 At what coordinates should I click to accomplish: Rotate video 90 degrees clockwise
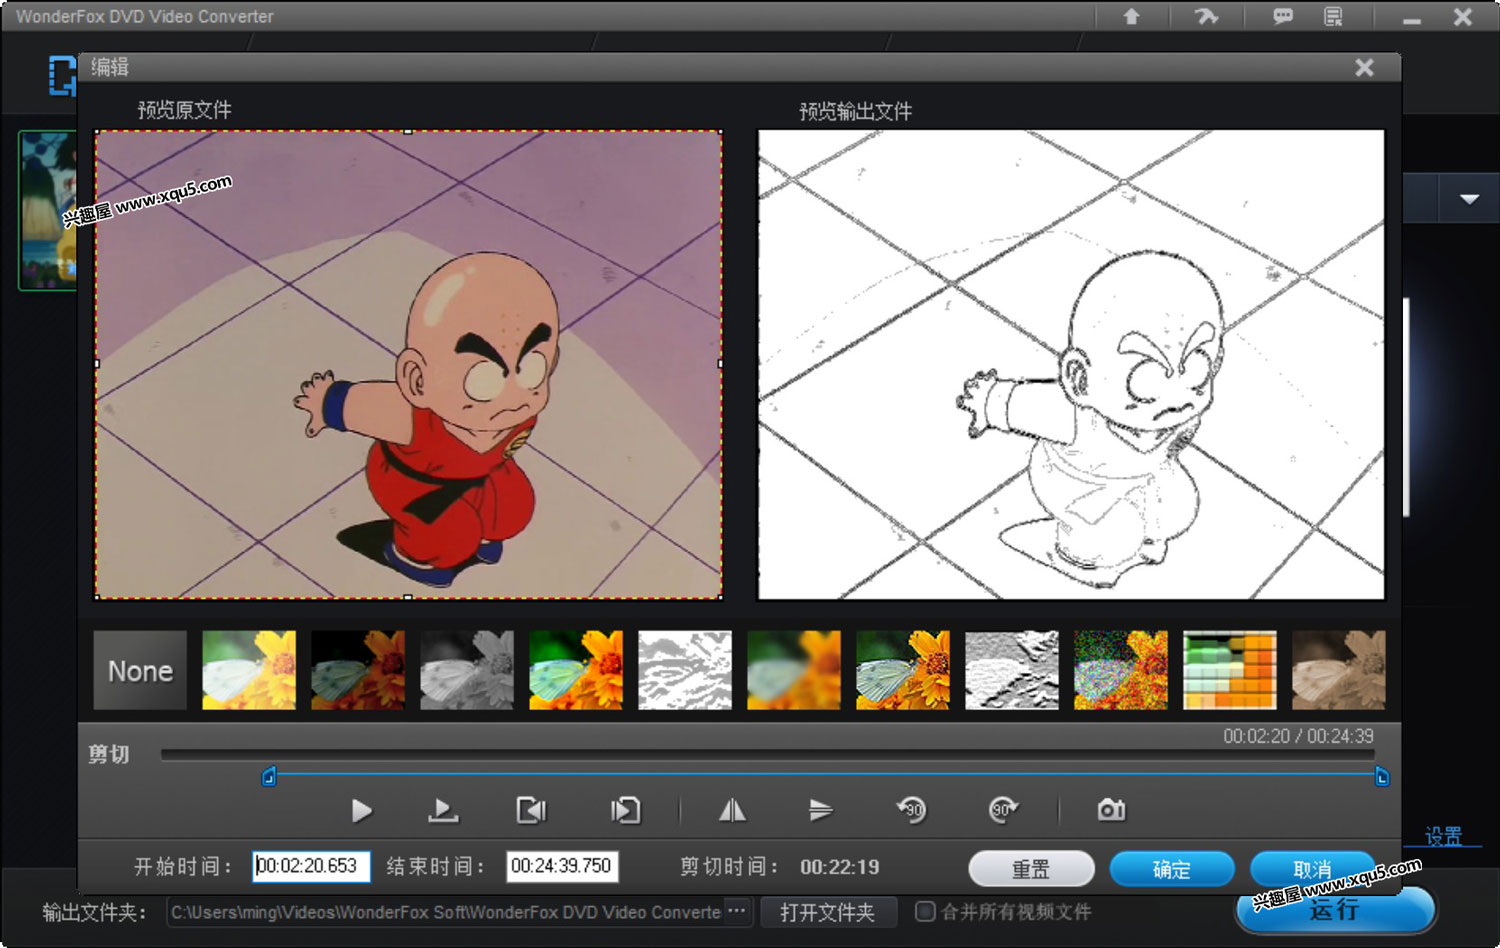(x=1003, y=810)
